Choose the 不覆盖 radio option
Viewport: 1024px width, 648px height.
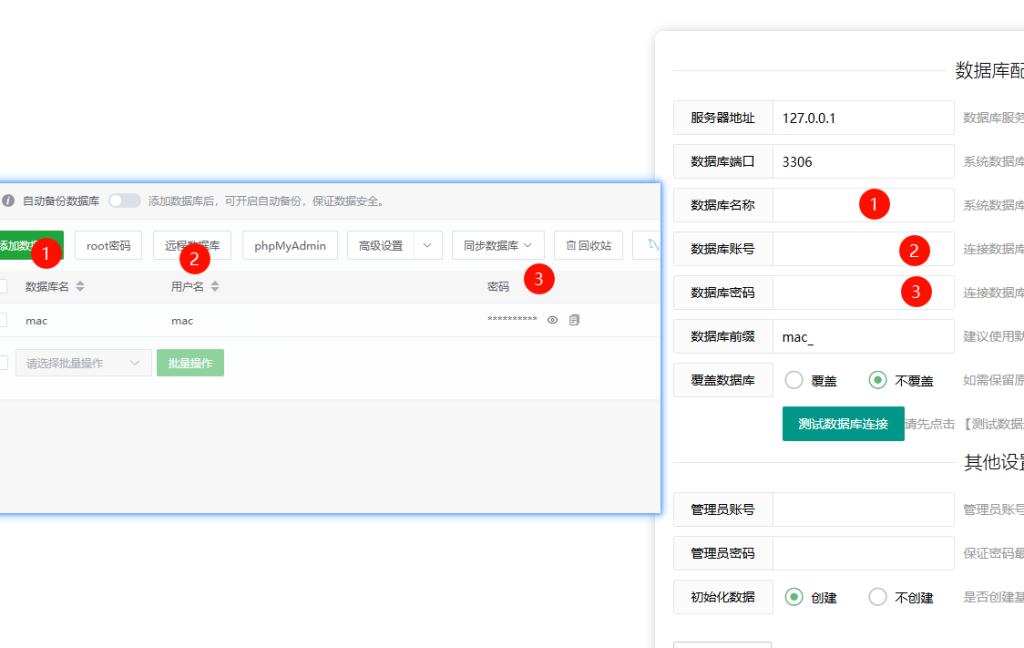pos(878,380)
